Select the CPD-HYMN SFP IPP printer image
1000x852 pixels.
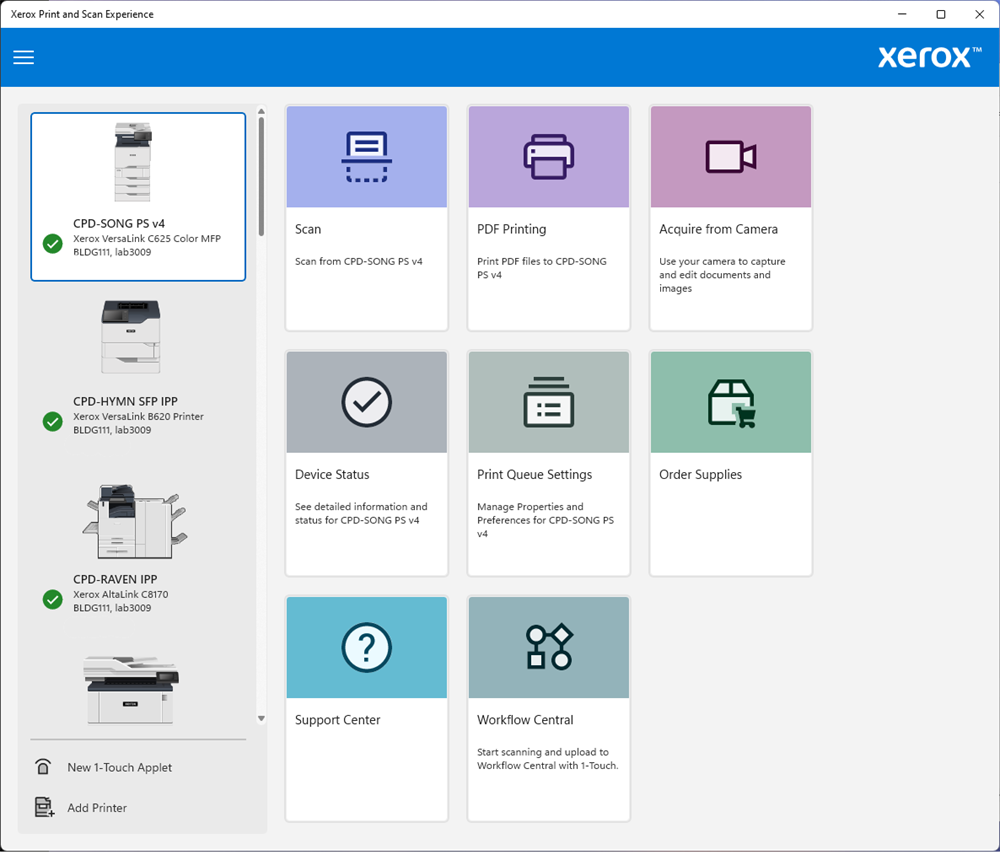(x=131, y=337)
